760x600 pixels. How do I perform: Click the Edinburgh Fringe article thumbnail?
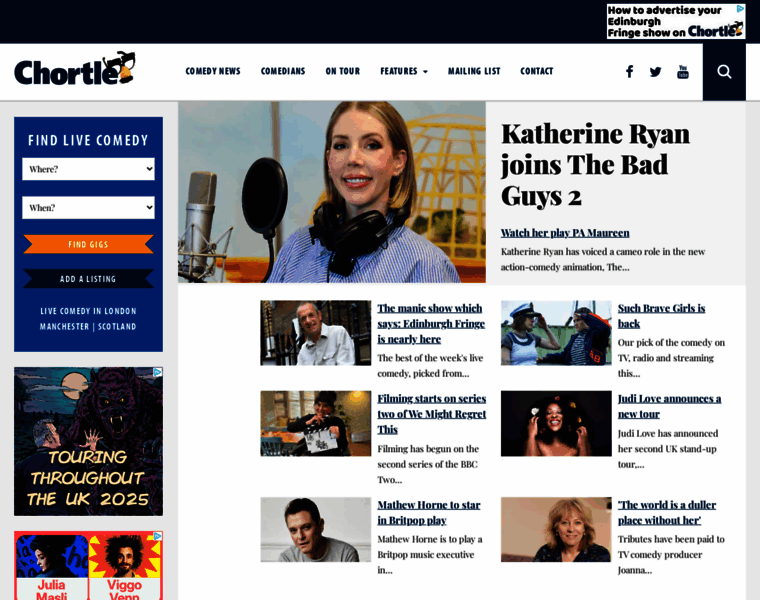tap(316, 333)
